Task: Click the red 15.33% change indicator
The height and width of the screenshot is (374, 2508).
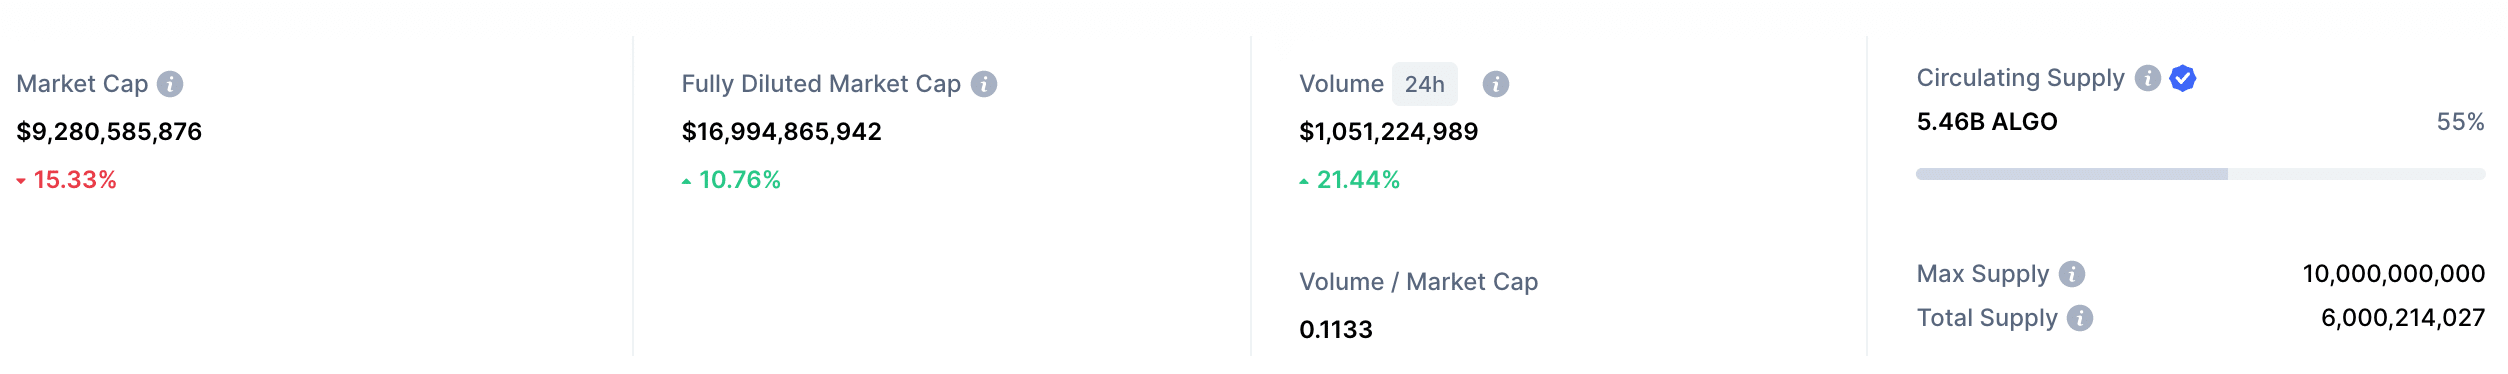Action: 67,180
